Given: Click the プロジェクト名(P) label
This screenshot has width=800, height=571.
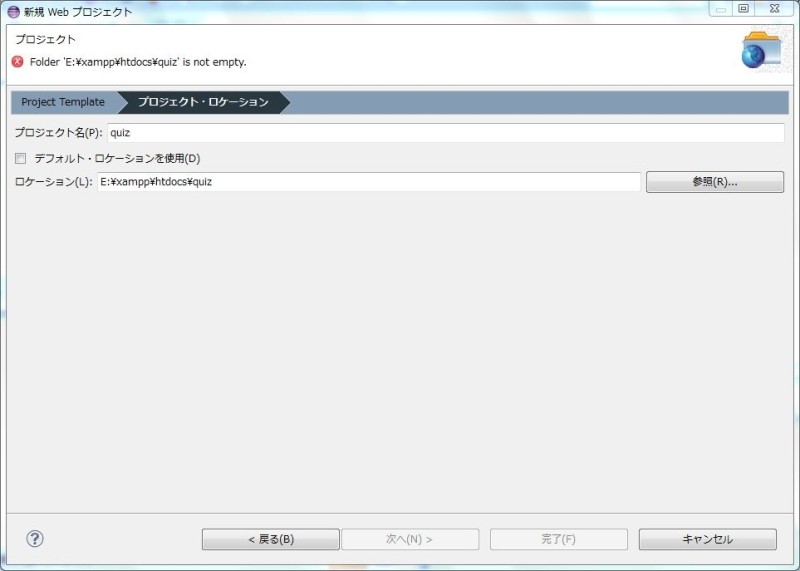Looking at the screenshot, I should point(59,133).
